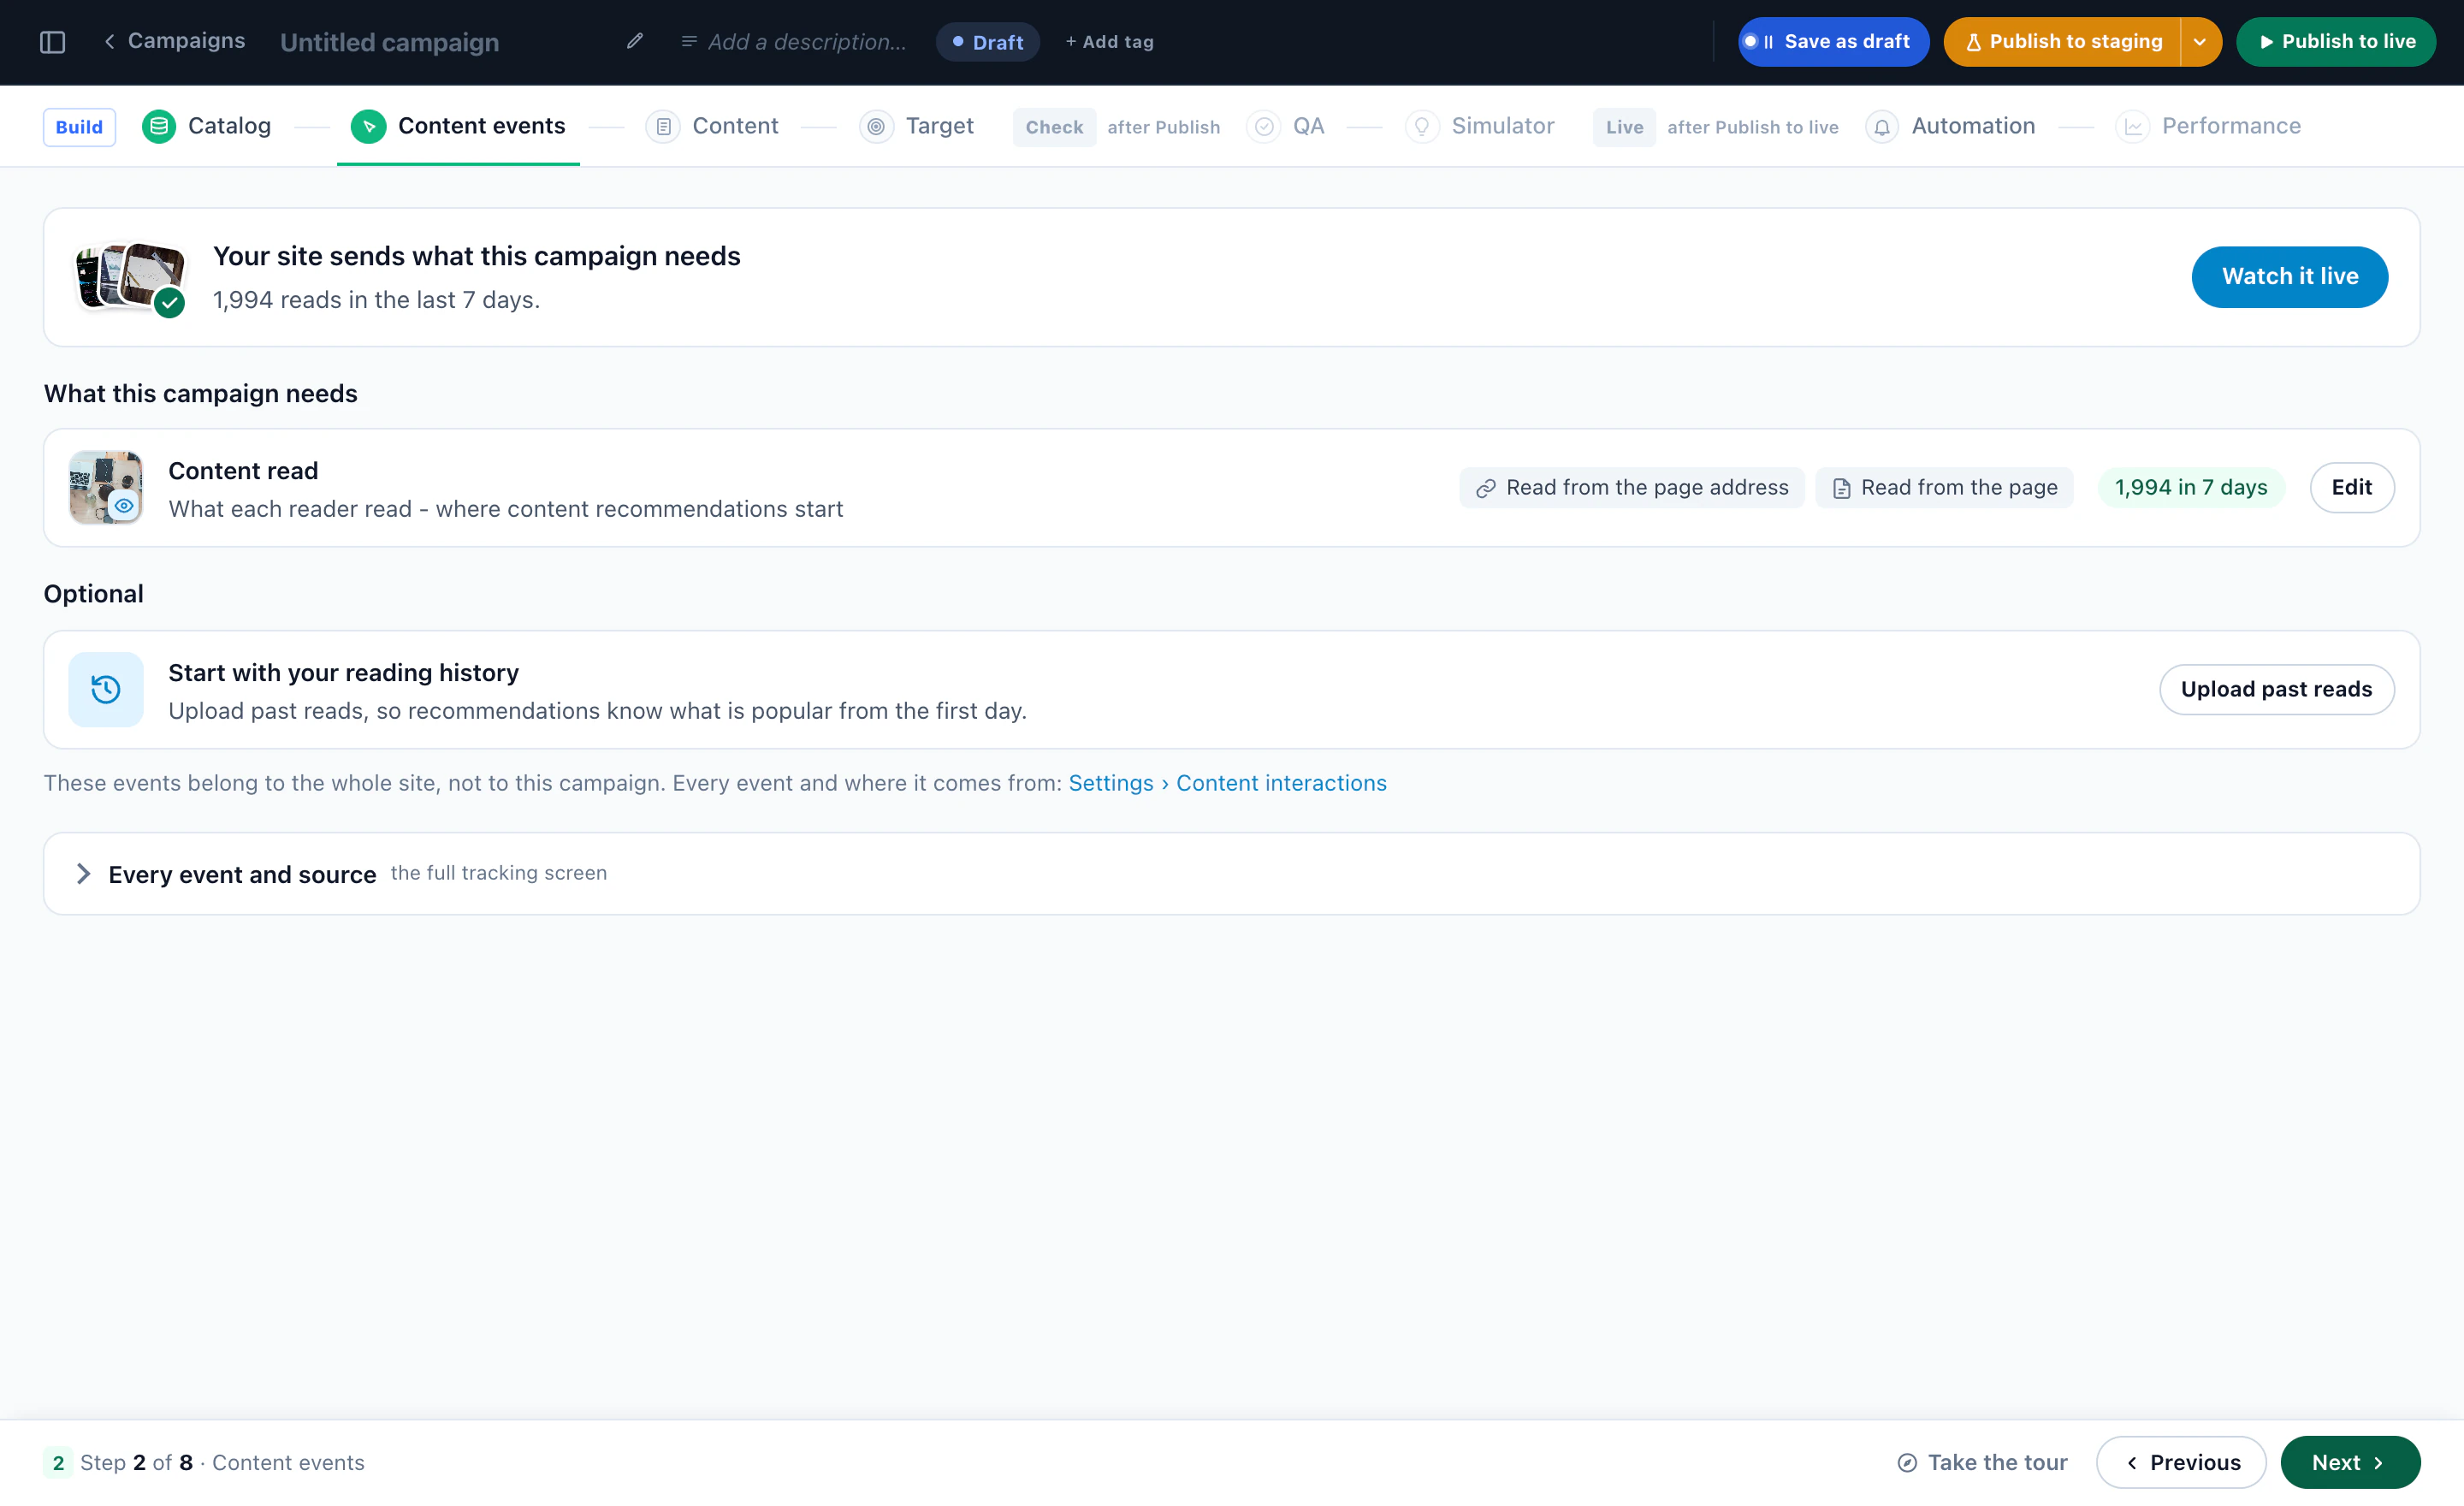Screen dimensions: 2464x1506
Task: Click the Performance chart icon
Action: 2132,126
